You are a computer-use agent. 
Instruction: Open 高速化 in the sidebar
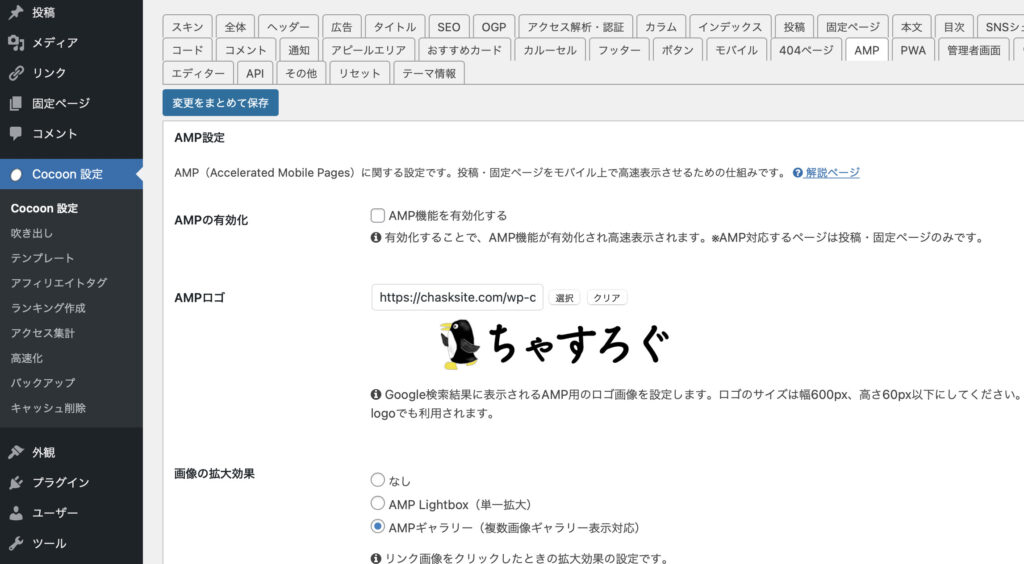point(26,358)
